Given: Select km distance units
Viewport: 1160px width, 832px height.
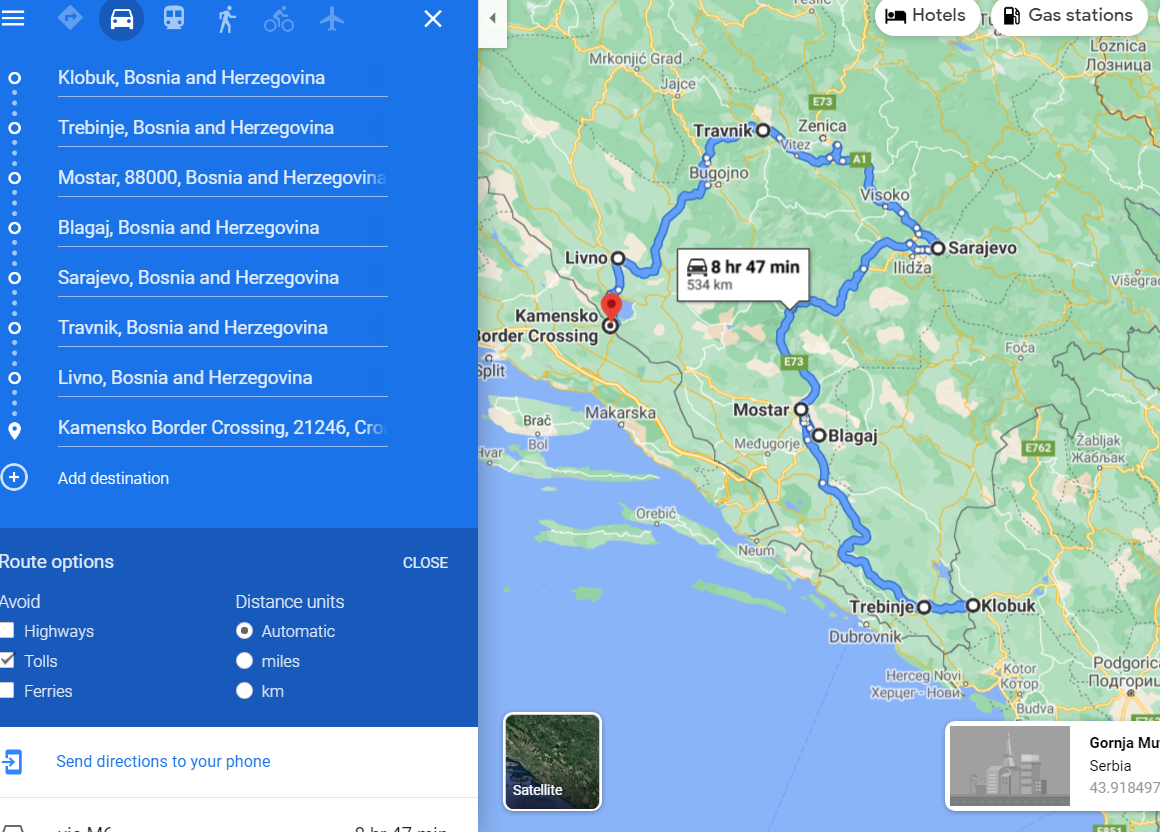Looking at the screenshot, I should click(244, 691).
